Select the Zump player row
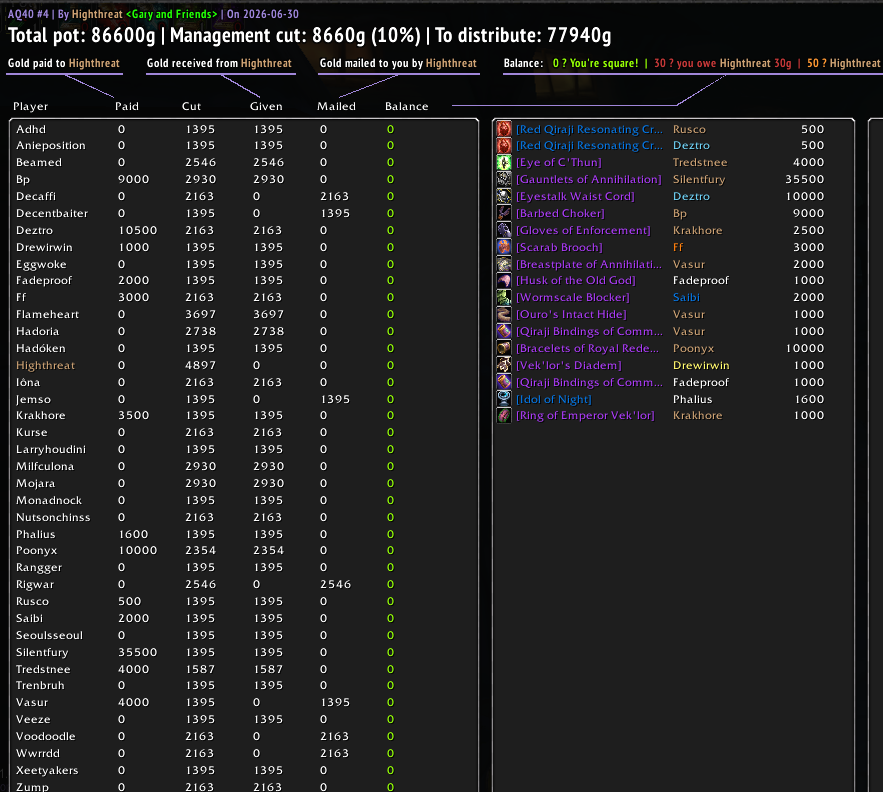The height and width of the screenshot is (792, 883). coord(243,786)
